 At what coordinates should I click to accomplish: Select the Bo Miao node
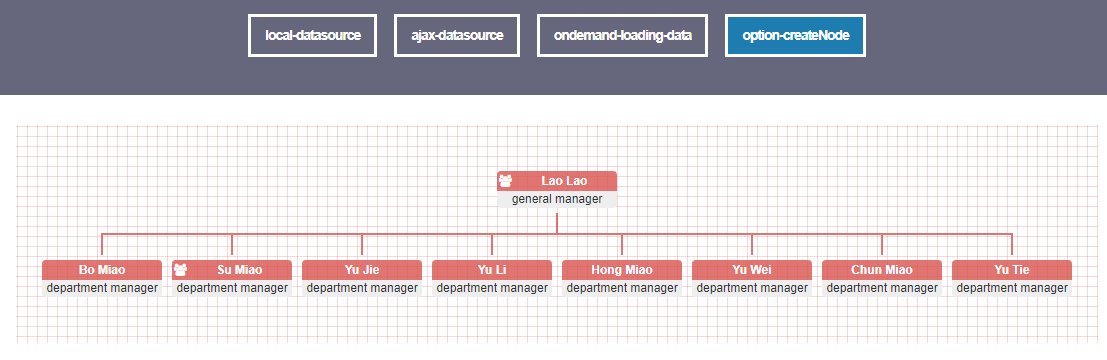pyautogui.click(x=102, y=278)
